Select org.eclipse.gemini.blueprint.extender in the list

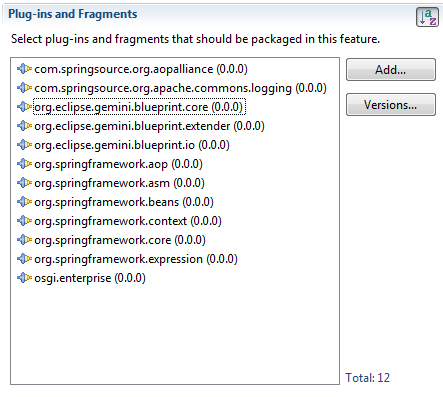coord(149,126)
